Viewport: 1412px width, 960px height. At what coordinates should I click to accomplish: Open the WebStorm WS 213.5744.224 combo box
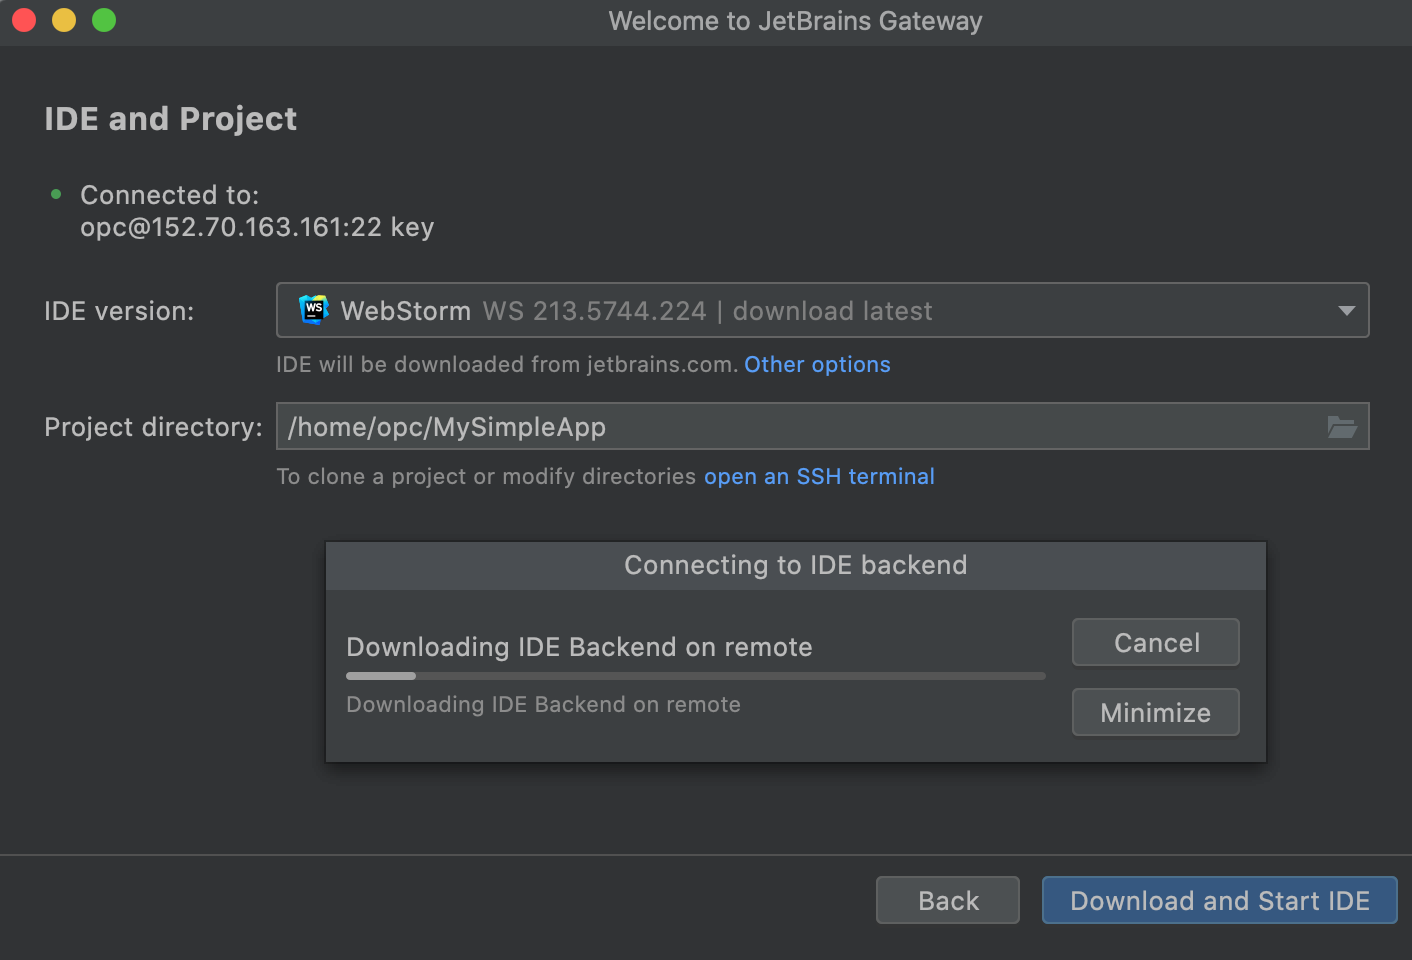click(x=822, y=310)
